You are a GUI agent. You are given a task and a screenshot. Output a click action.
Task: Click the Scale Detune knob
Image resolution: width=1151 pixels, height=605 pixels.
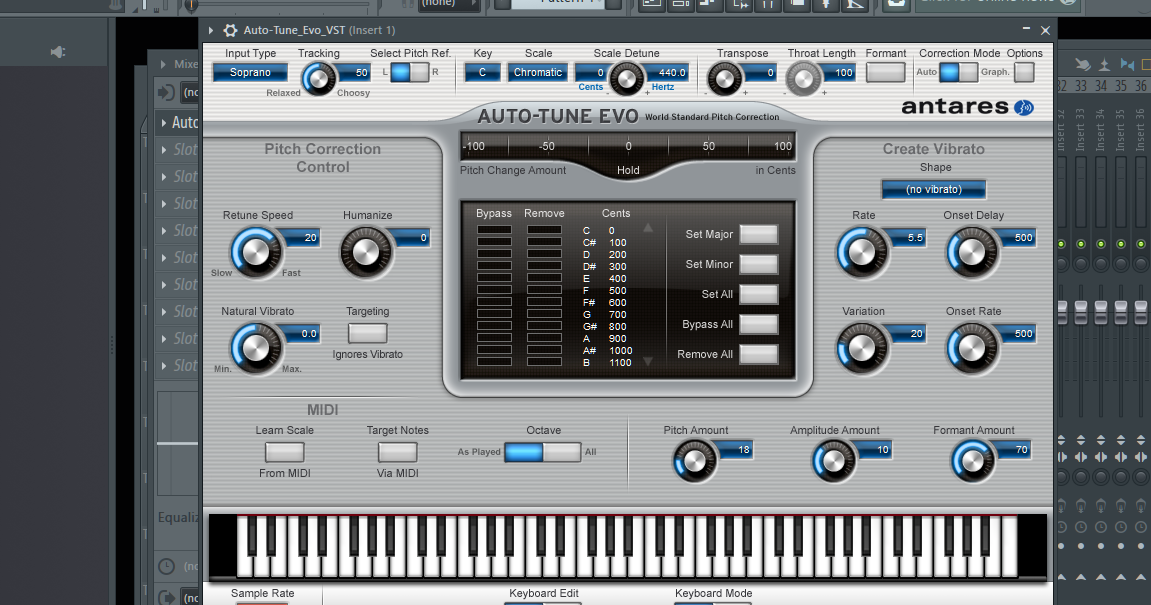(627, 78)
